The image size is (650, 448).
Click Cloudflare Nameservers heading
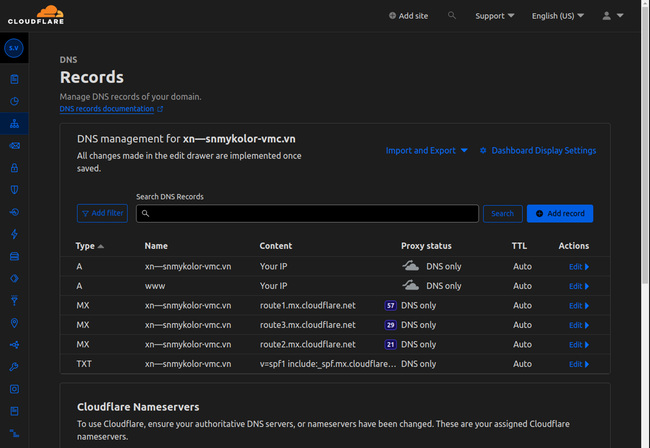coord(138,407)
